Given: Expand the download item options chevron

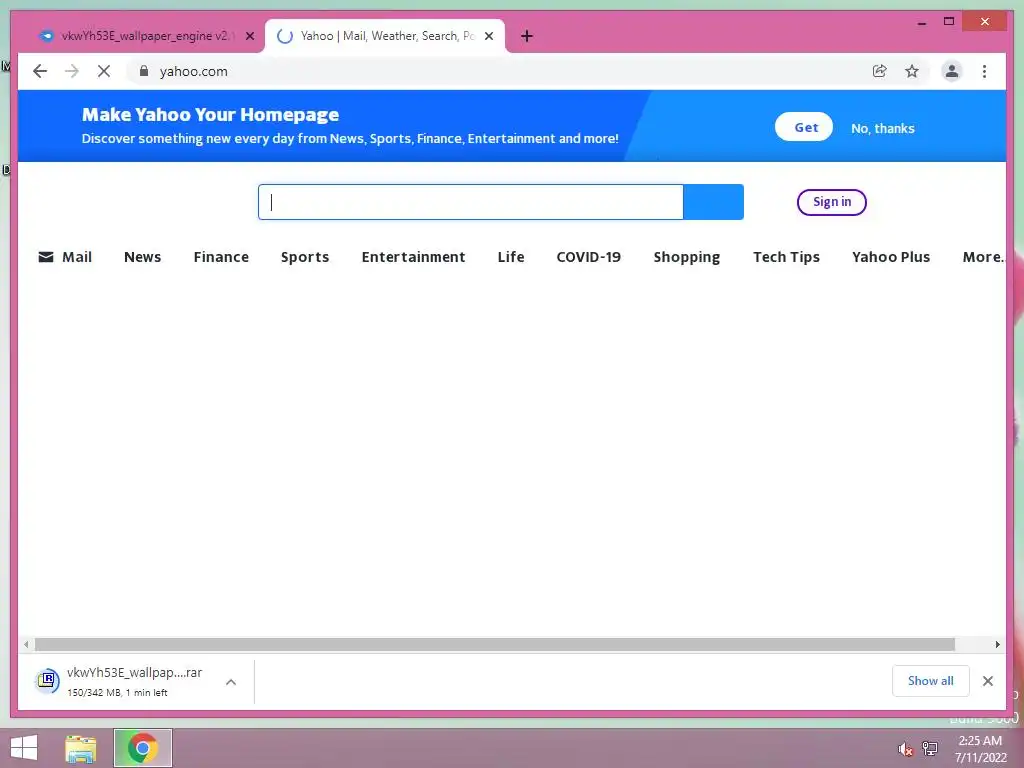Looking at the screenshot, I should pos(231,682).
